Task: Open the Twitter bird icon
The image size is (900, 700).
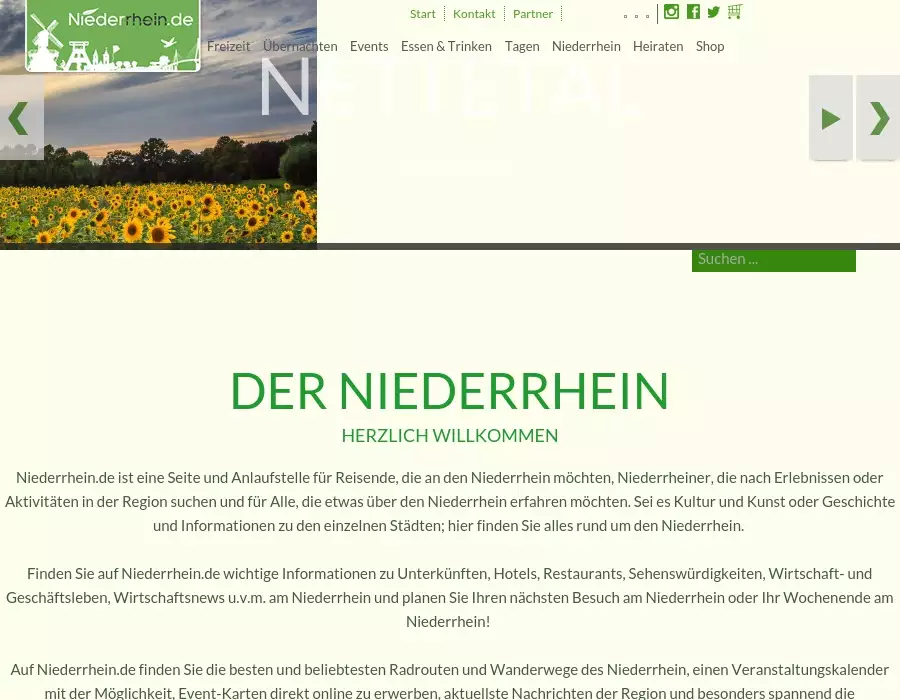Action: click(713, 12)
